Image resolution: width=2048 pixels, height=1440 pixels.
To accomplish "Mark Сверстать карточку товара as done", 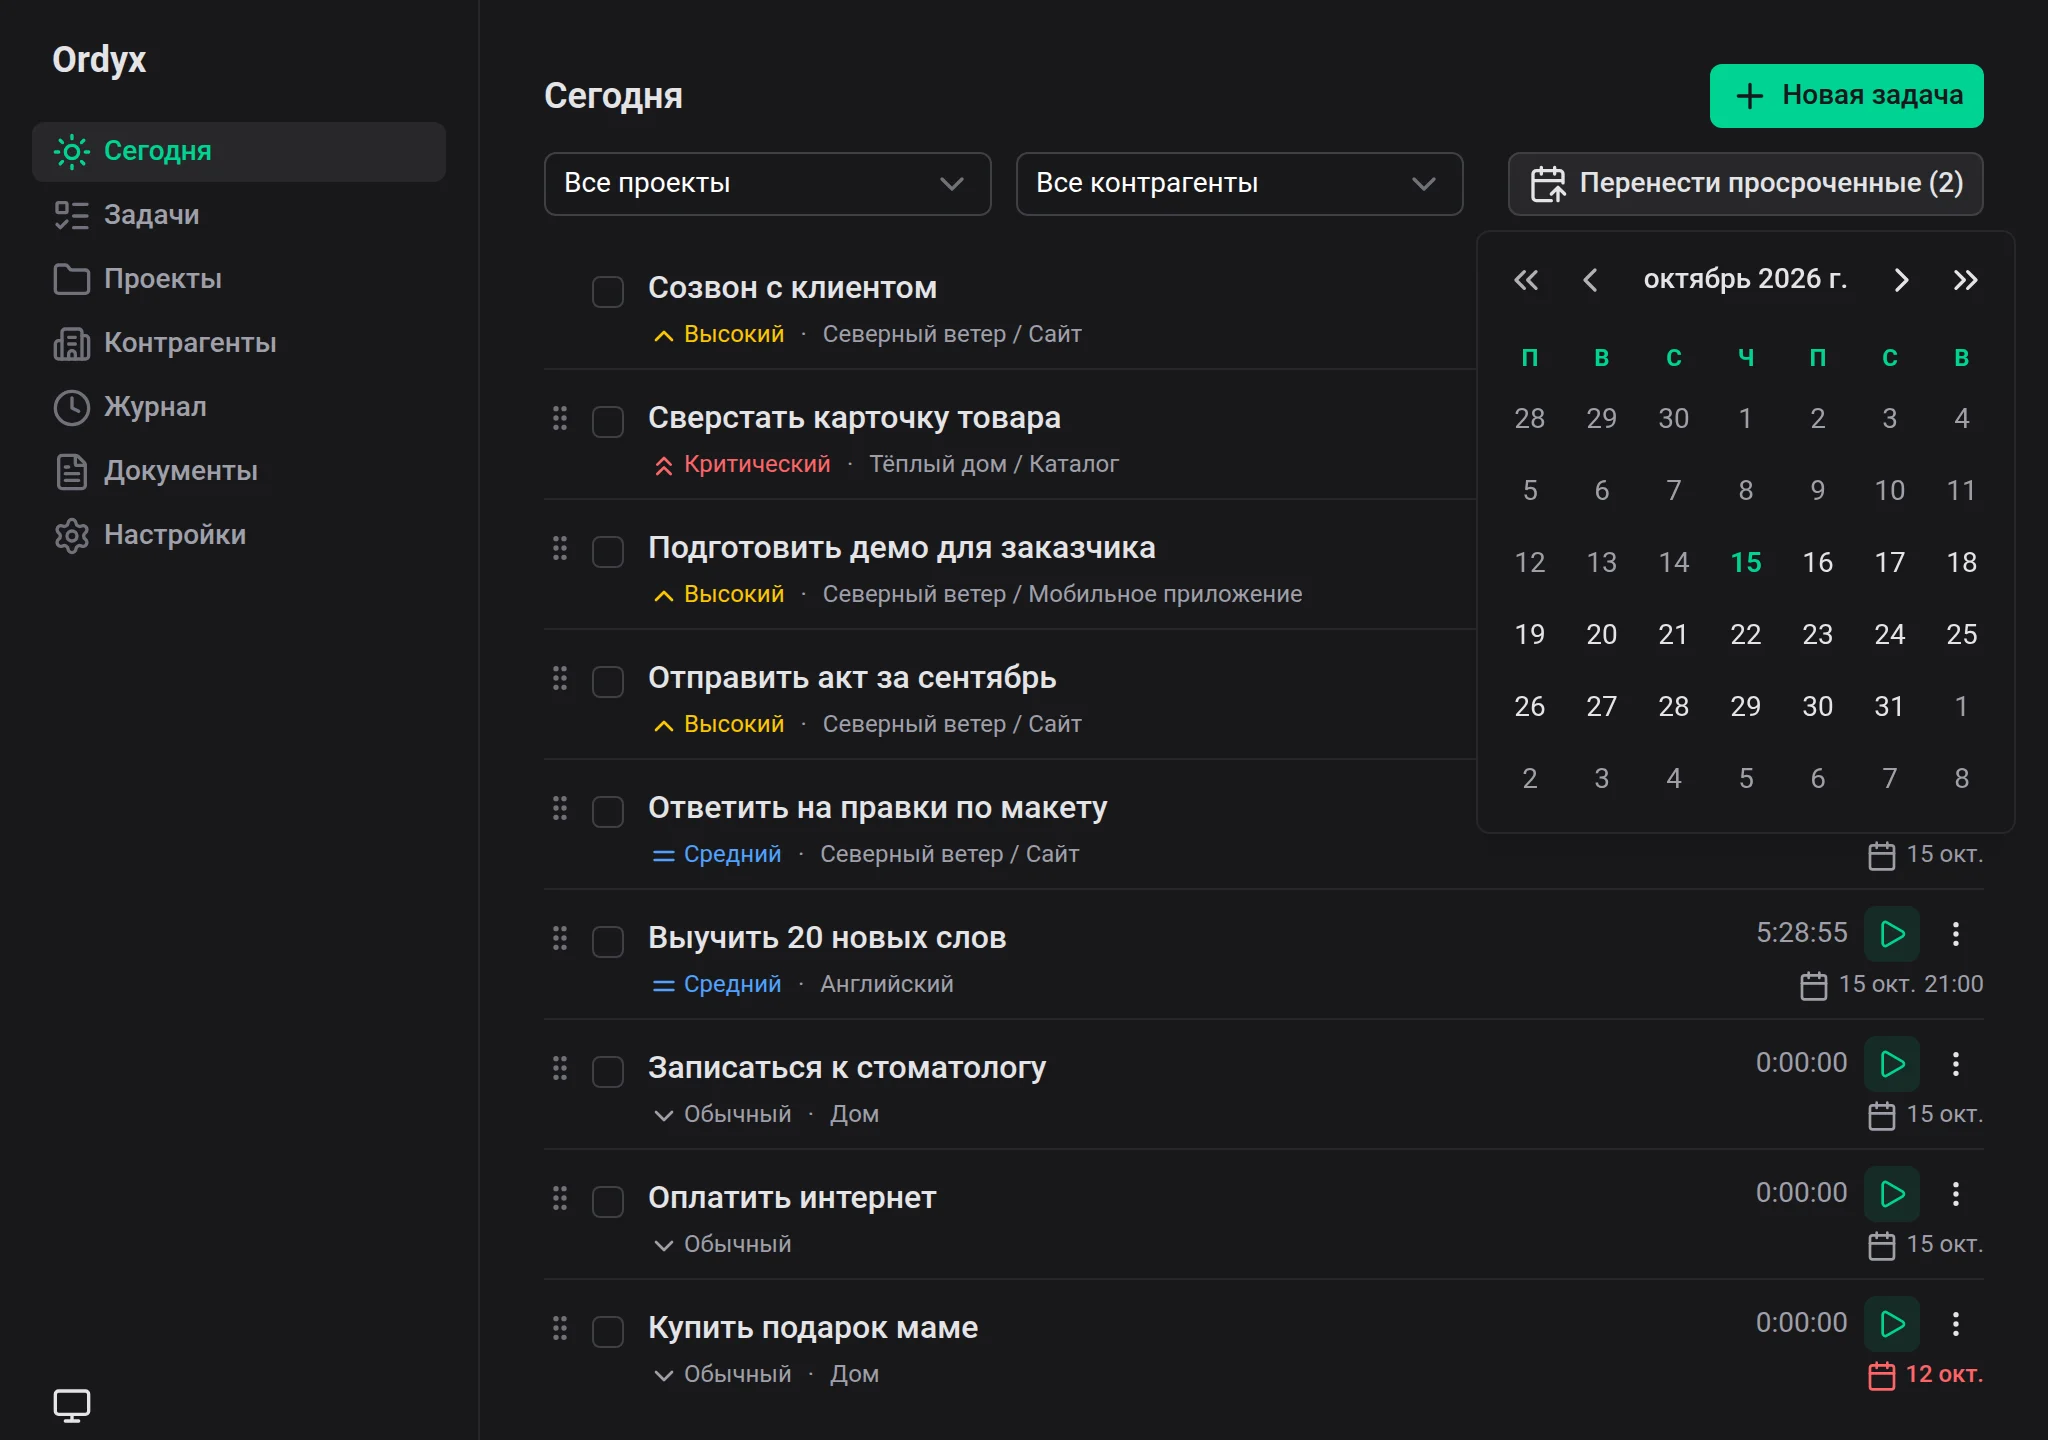I will tap(608, 422).
